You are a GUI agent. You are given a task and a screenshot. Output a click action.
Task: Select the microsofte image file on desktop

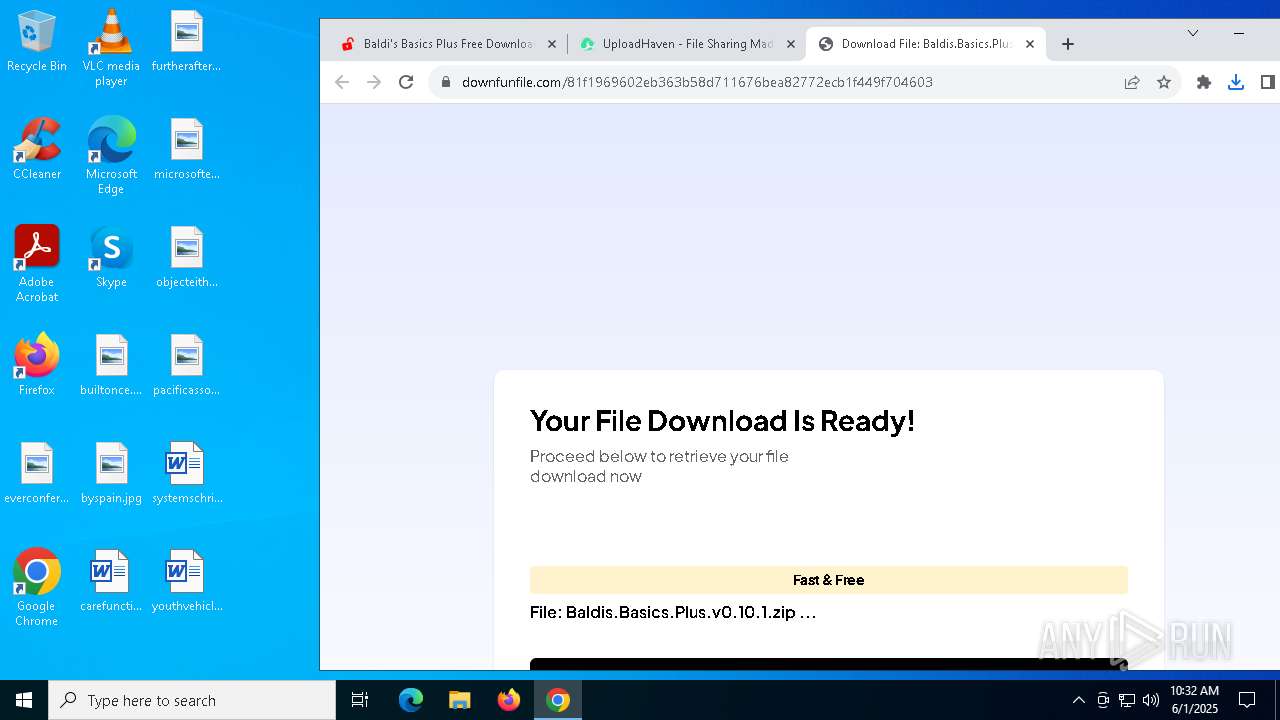pyautogui.click(x=186, y=150)
